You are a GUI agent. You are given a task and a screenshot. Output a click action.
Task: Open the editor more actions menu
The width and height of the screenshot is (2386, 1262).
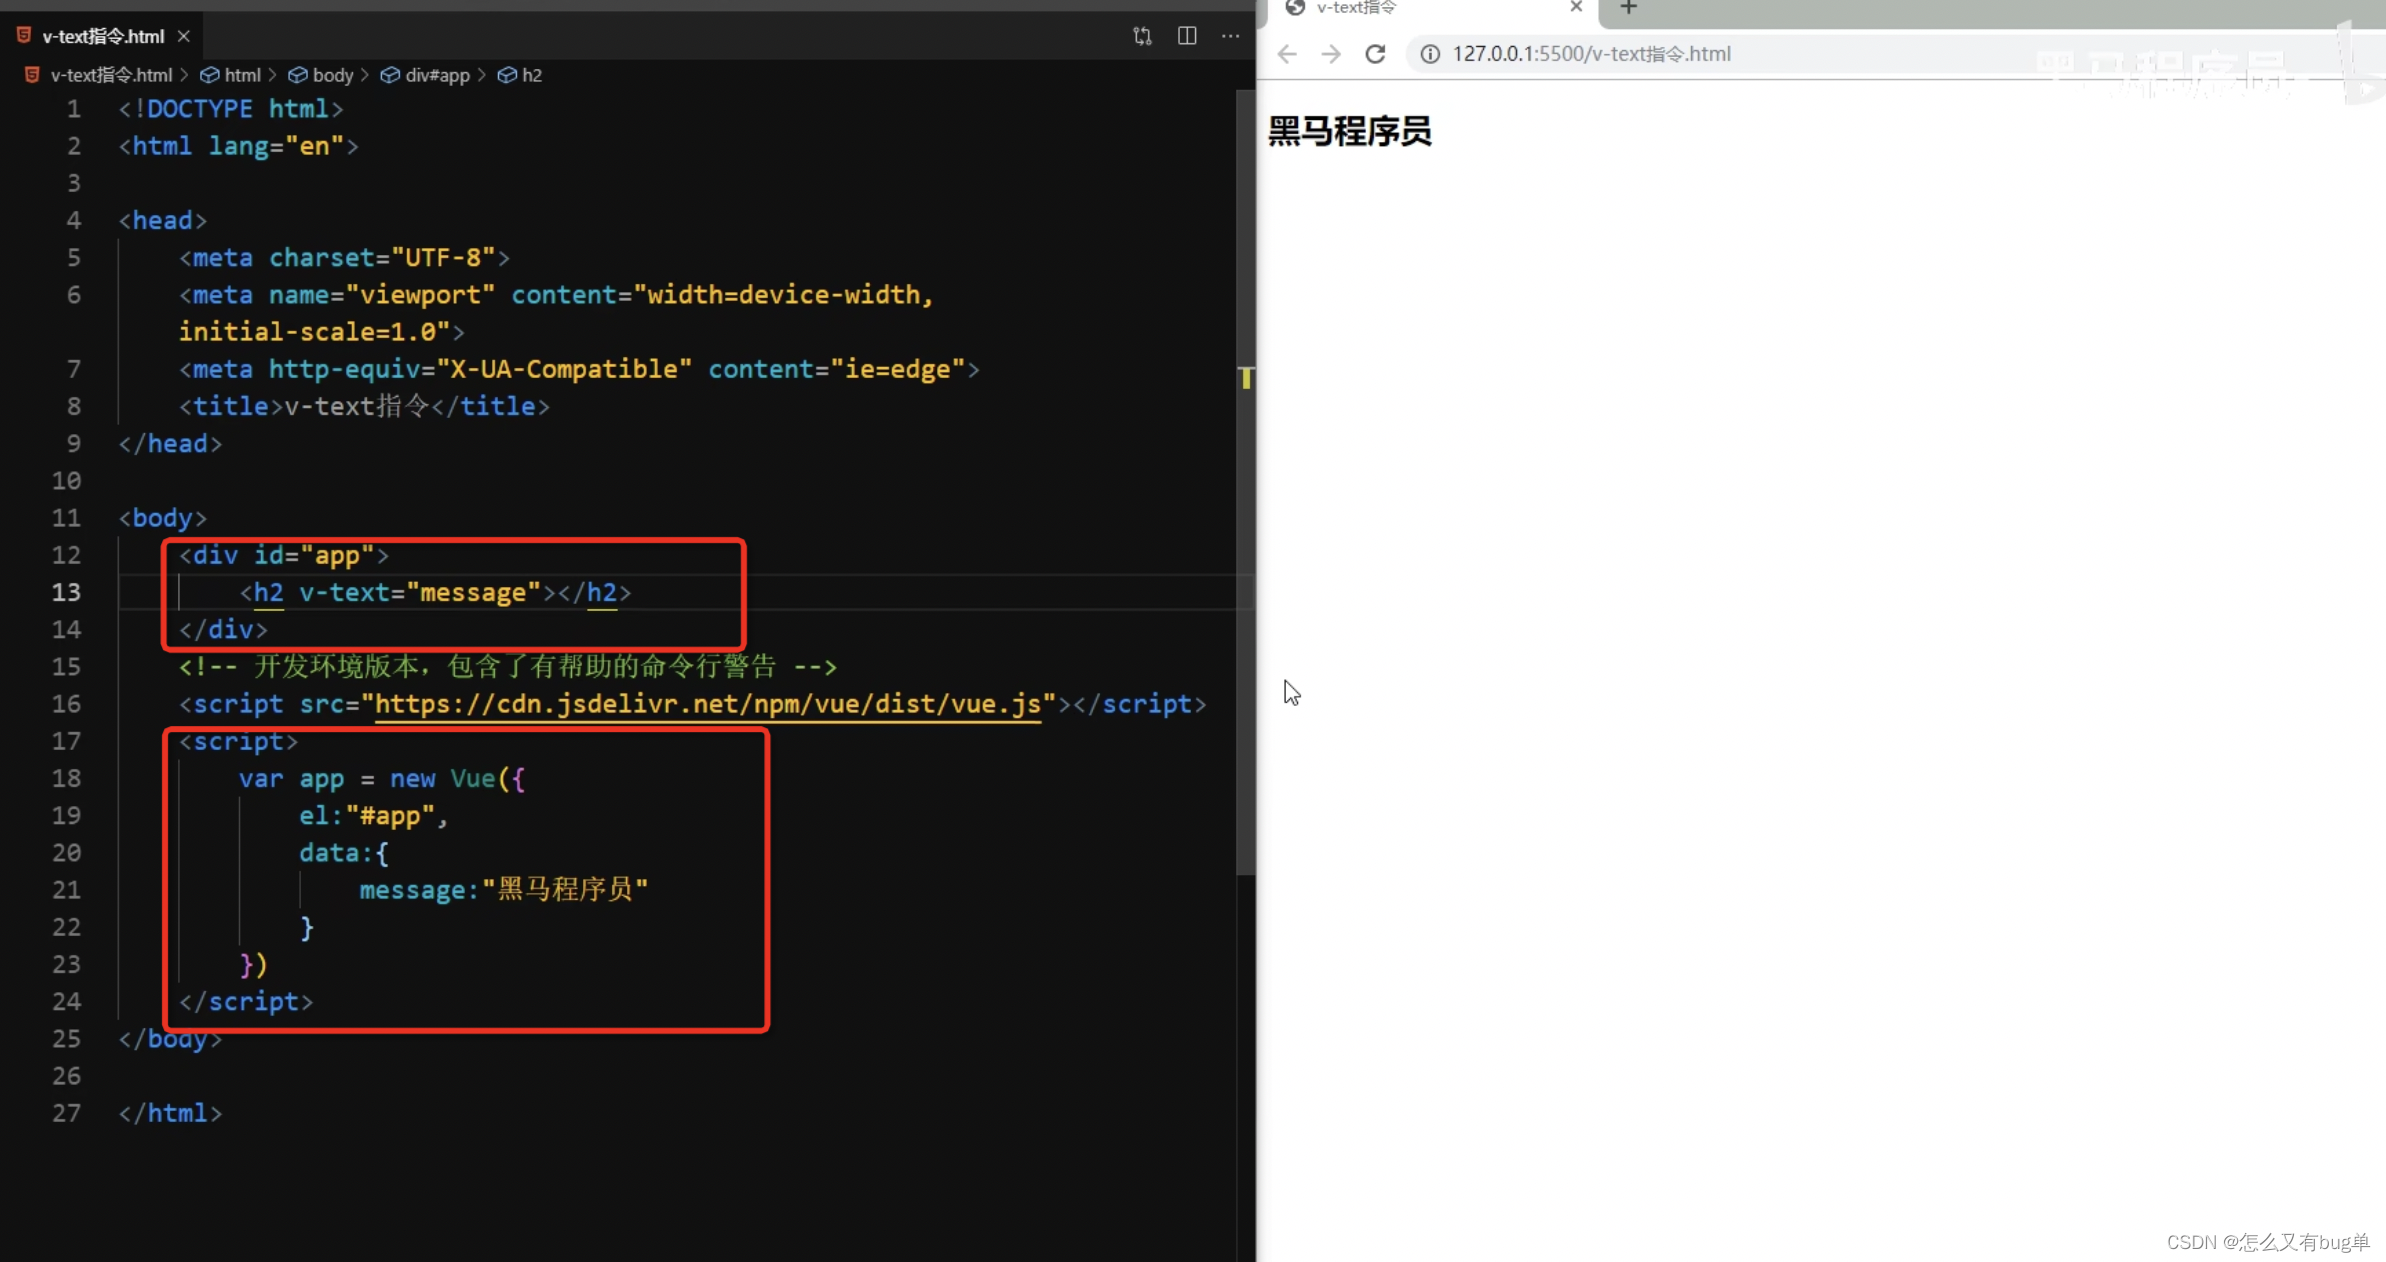point(1231,36)
